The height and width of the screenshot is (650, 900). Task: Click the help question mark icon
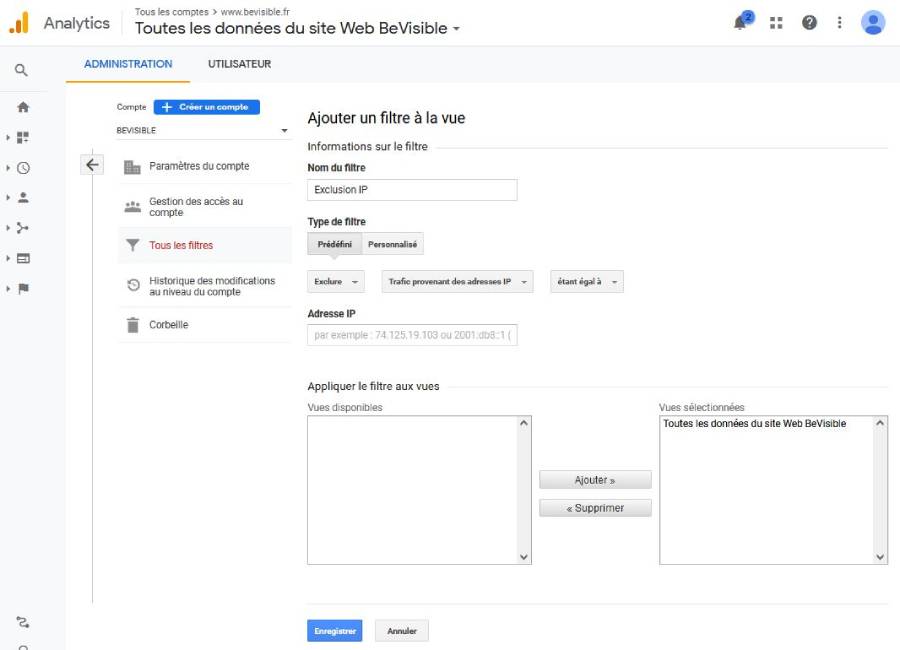point(809,23)
